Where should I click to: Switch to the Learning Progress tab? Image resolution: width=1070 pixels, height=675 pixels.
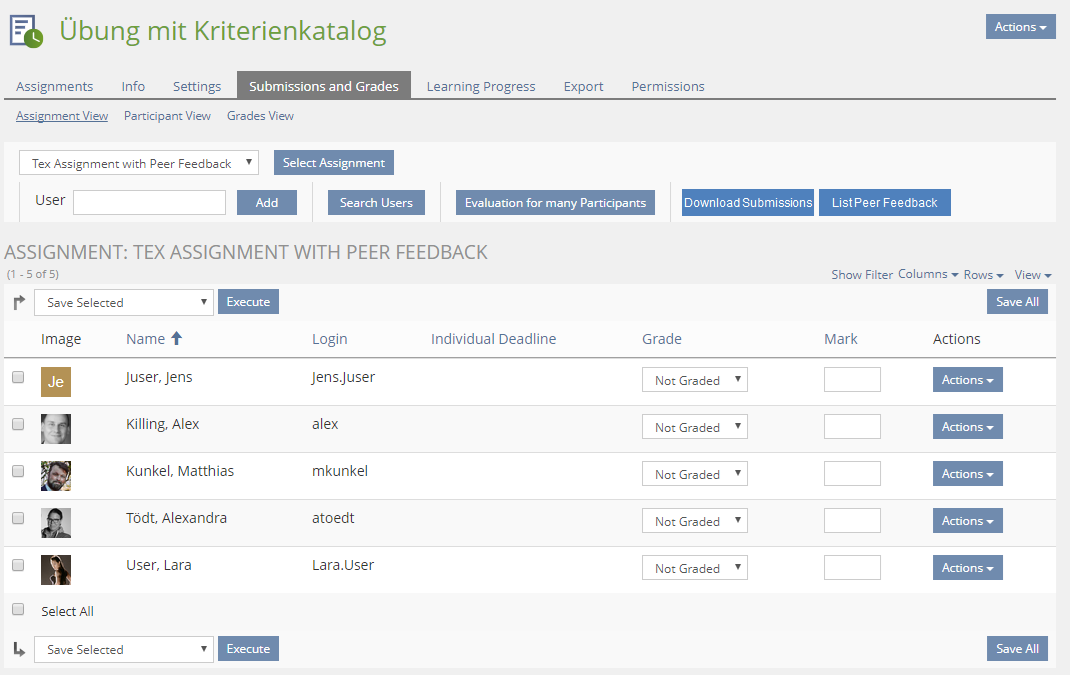point(480,86)
